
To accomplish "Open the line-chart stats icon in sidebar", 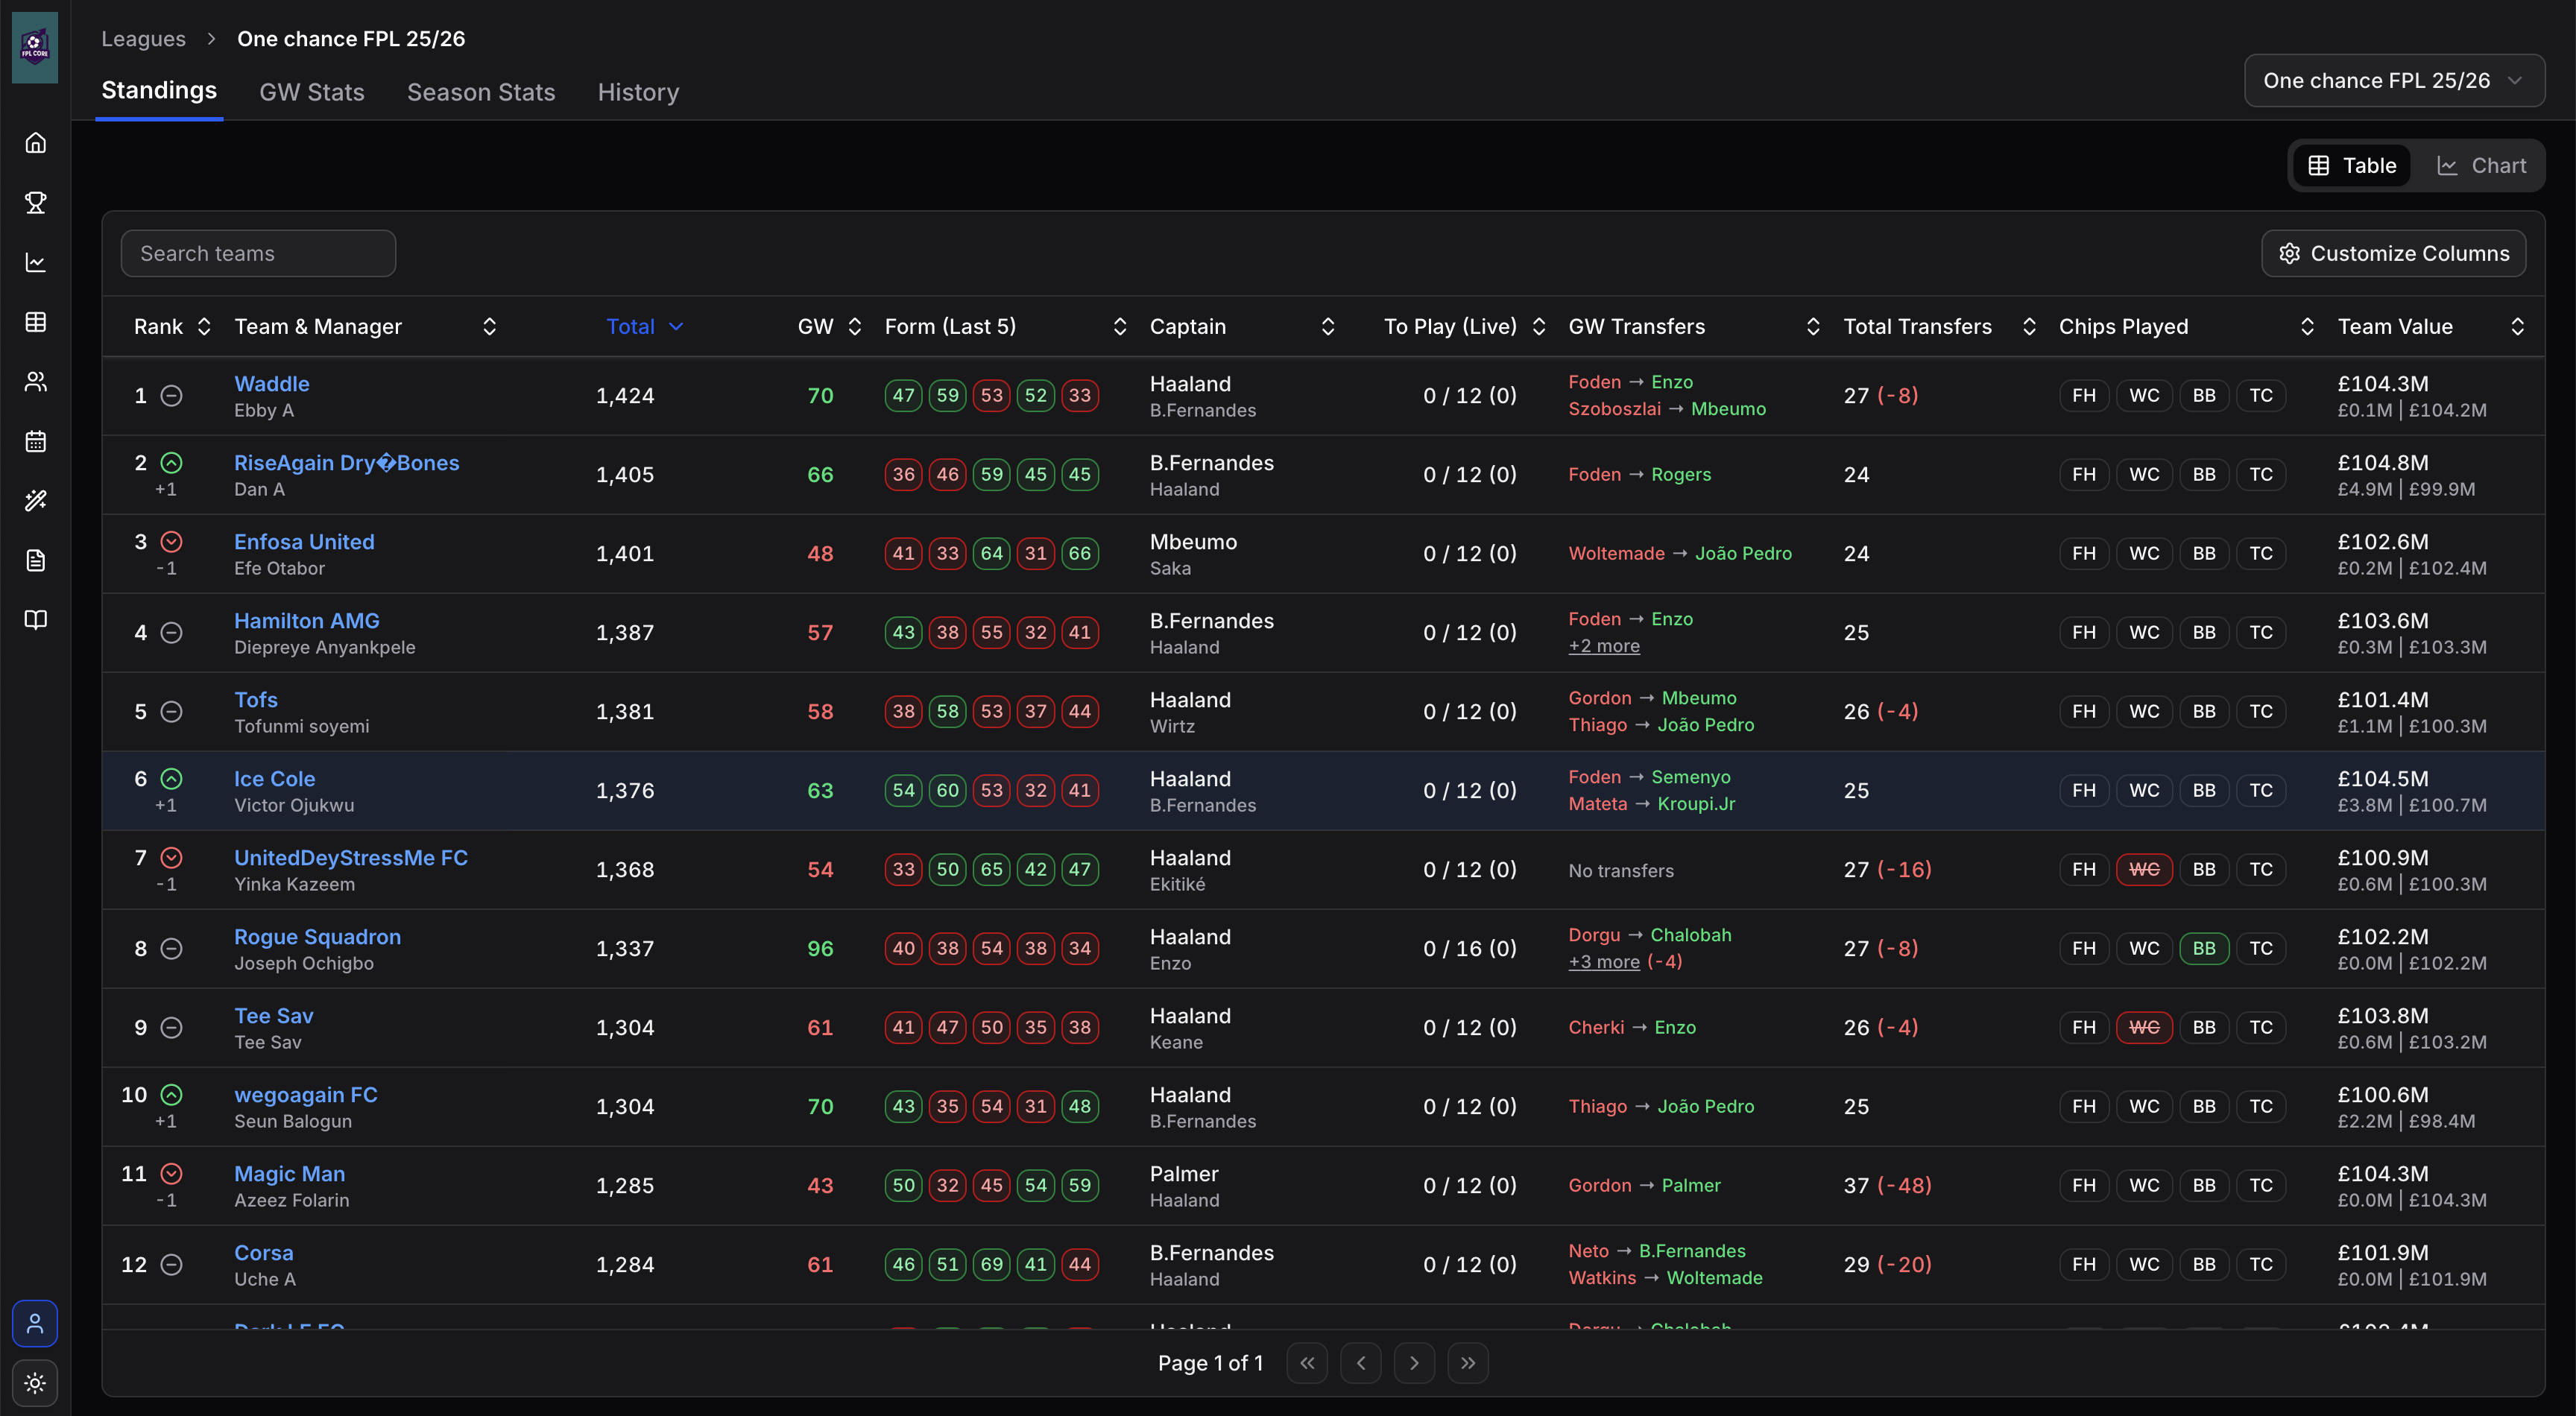I will click(x=36, y=262).
